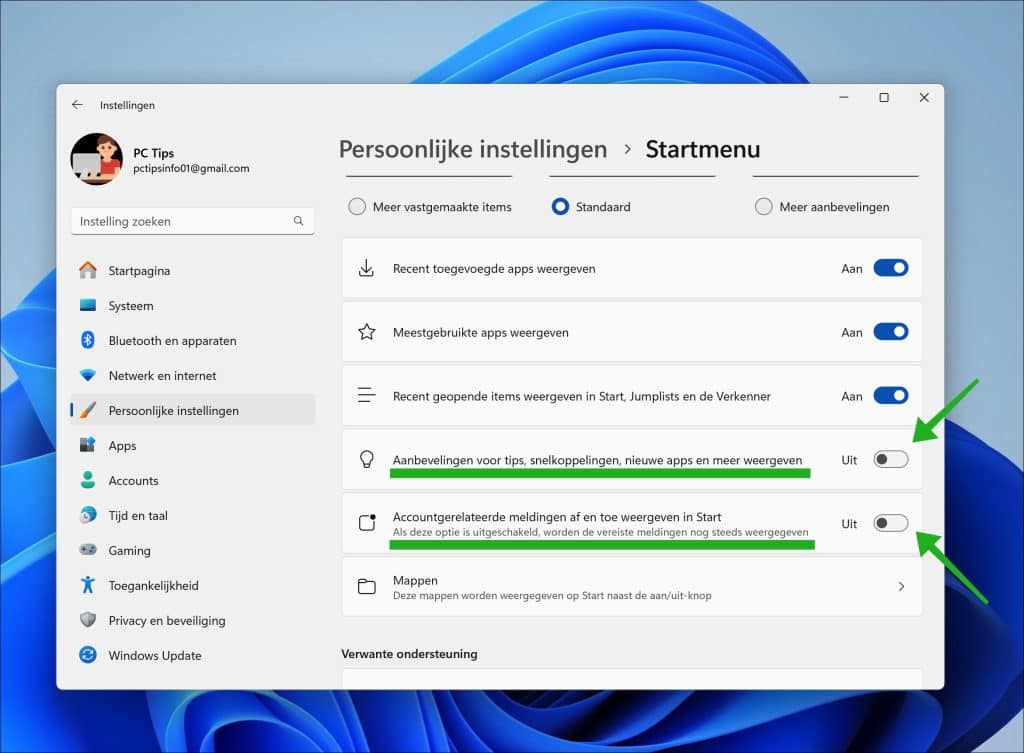Click the Persoonlijke instellingen brush icon
Screen dimensions: 1024x753
(88, 410)
